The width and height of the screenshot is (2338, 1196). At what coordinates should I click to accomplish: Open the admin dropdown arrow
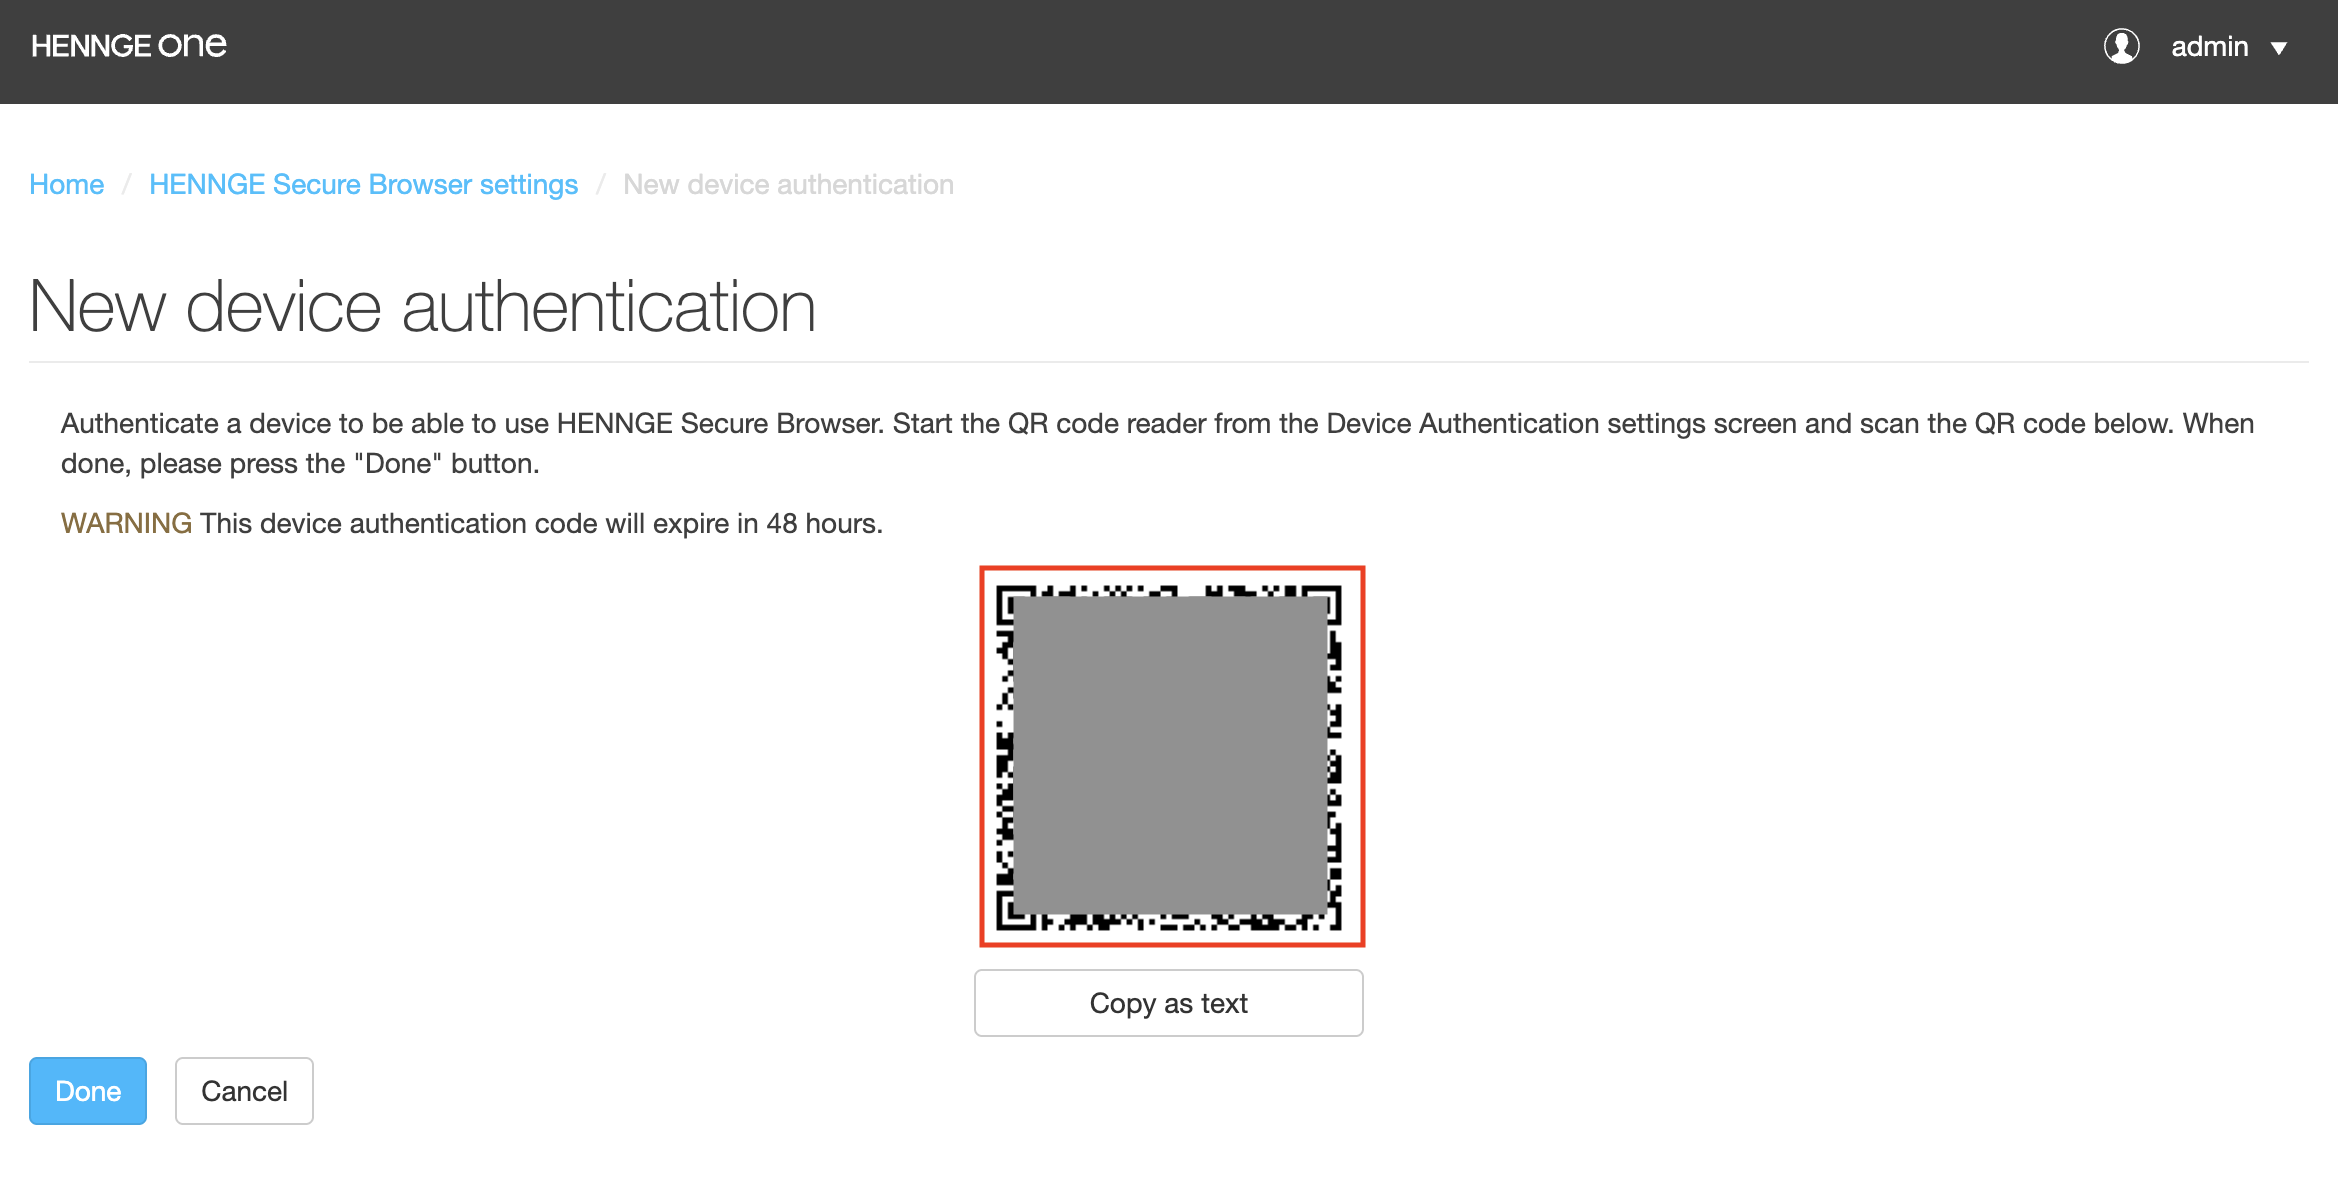(x=2279, y=48)
